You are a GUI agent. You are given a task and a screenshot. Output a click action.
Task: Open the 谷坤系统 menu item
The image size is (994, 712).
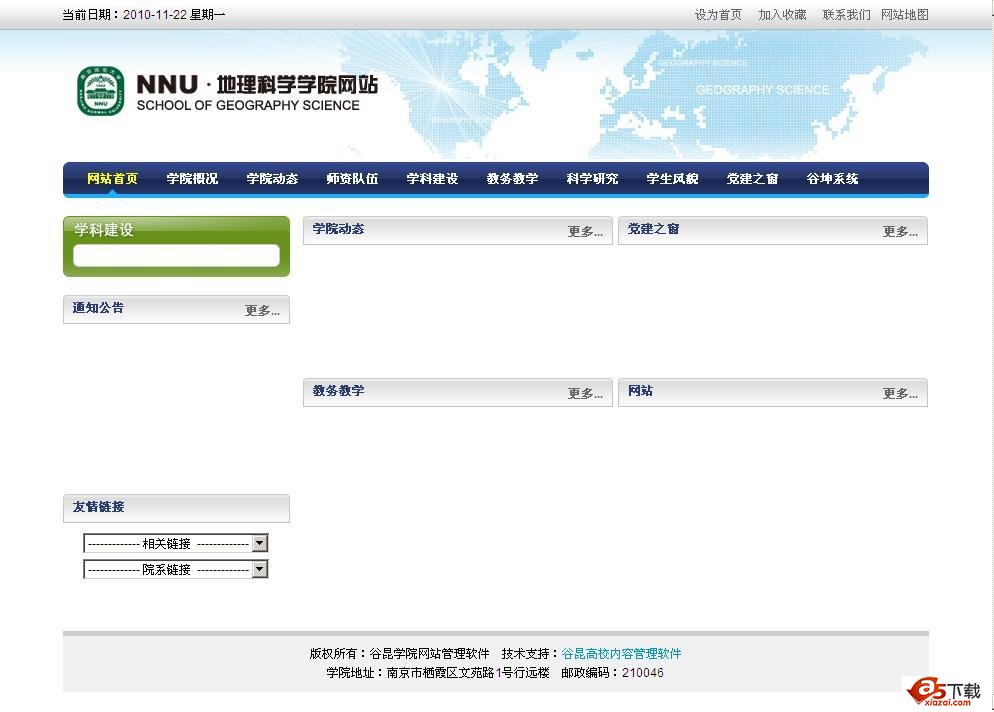pos(831,178)
